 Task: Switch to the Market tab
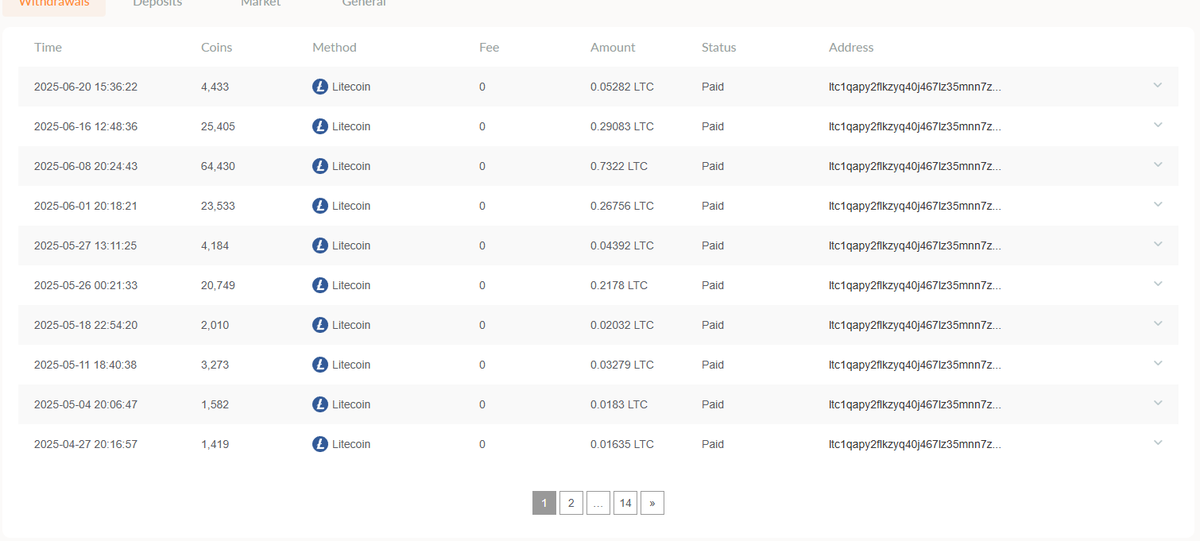pos(261,4)
